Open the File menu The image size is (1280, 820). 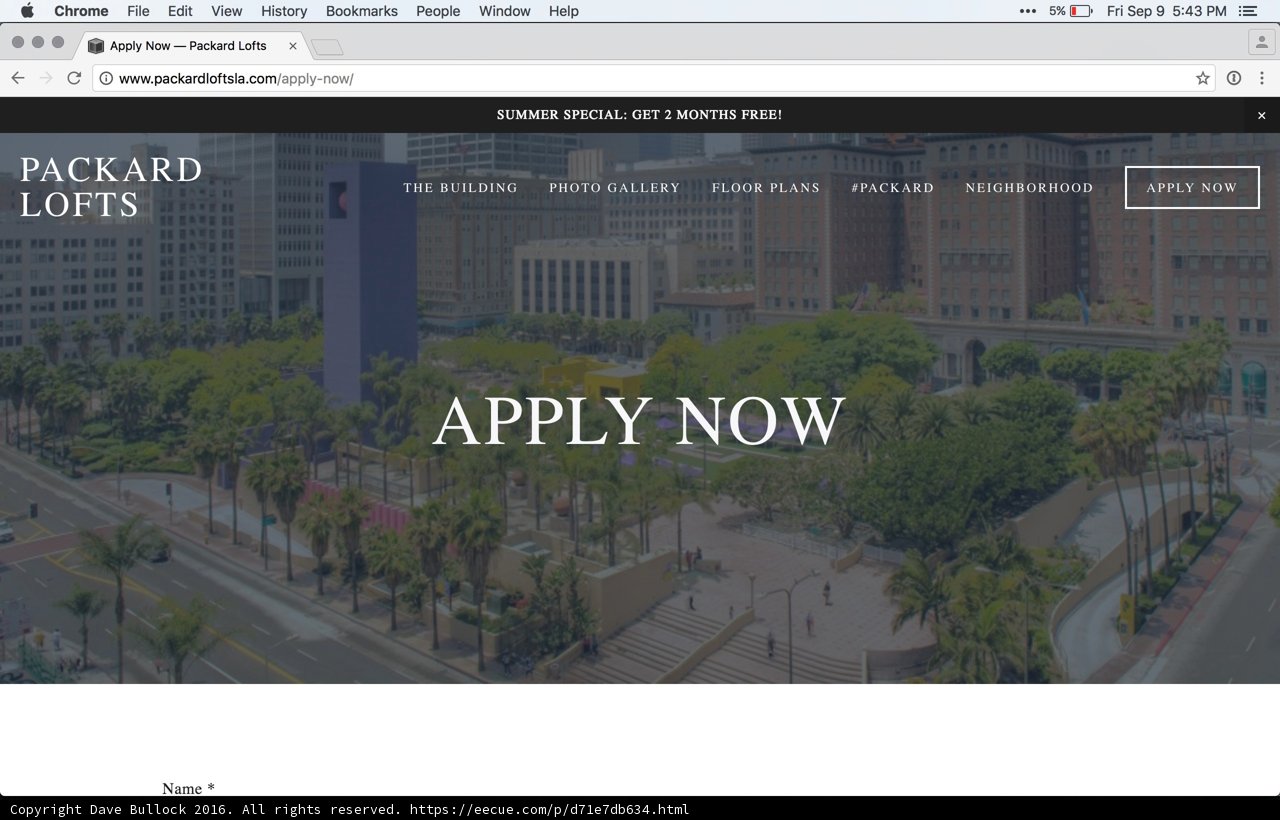pos(138,11)
